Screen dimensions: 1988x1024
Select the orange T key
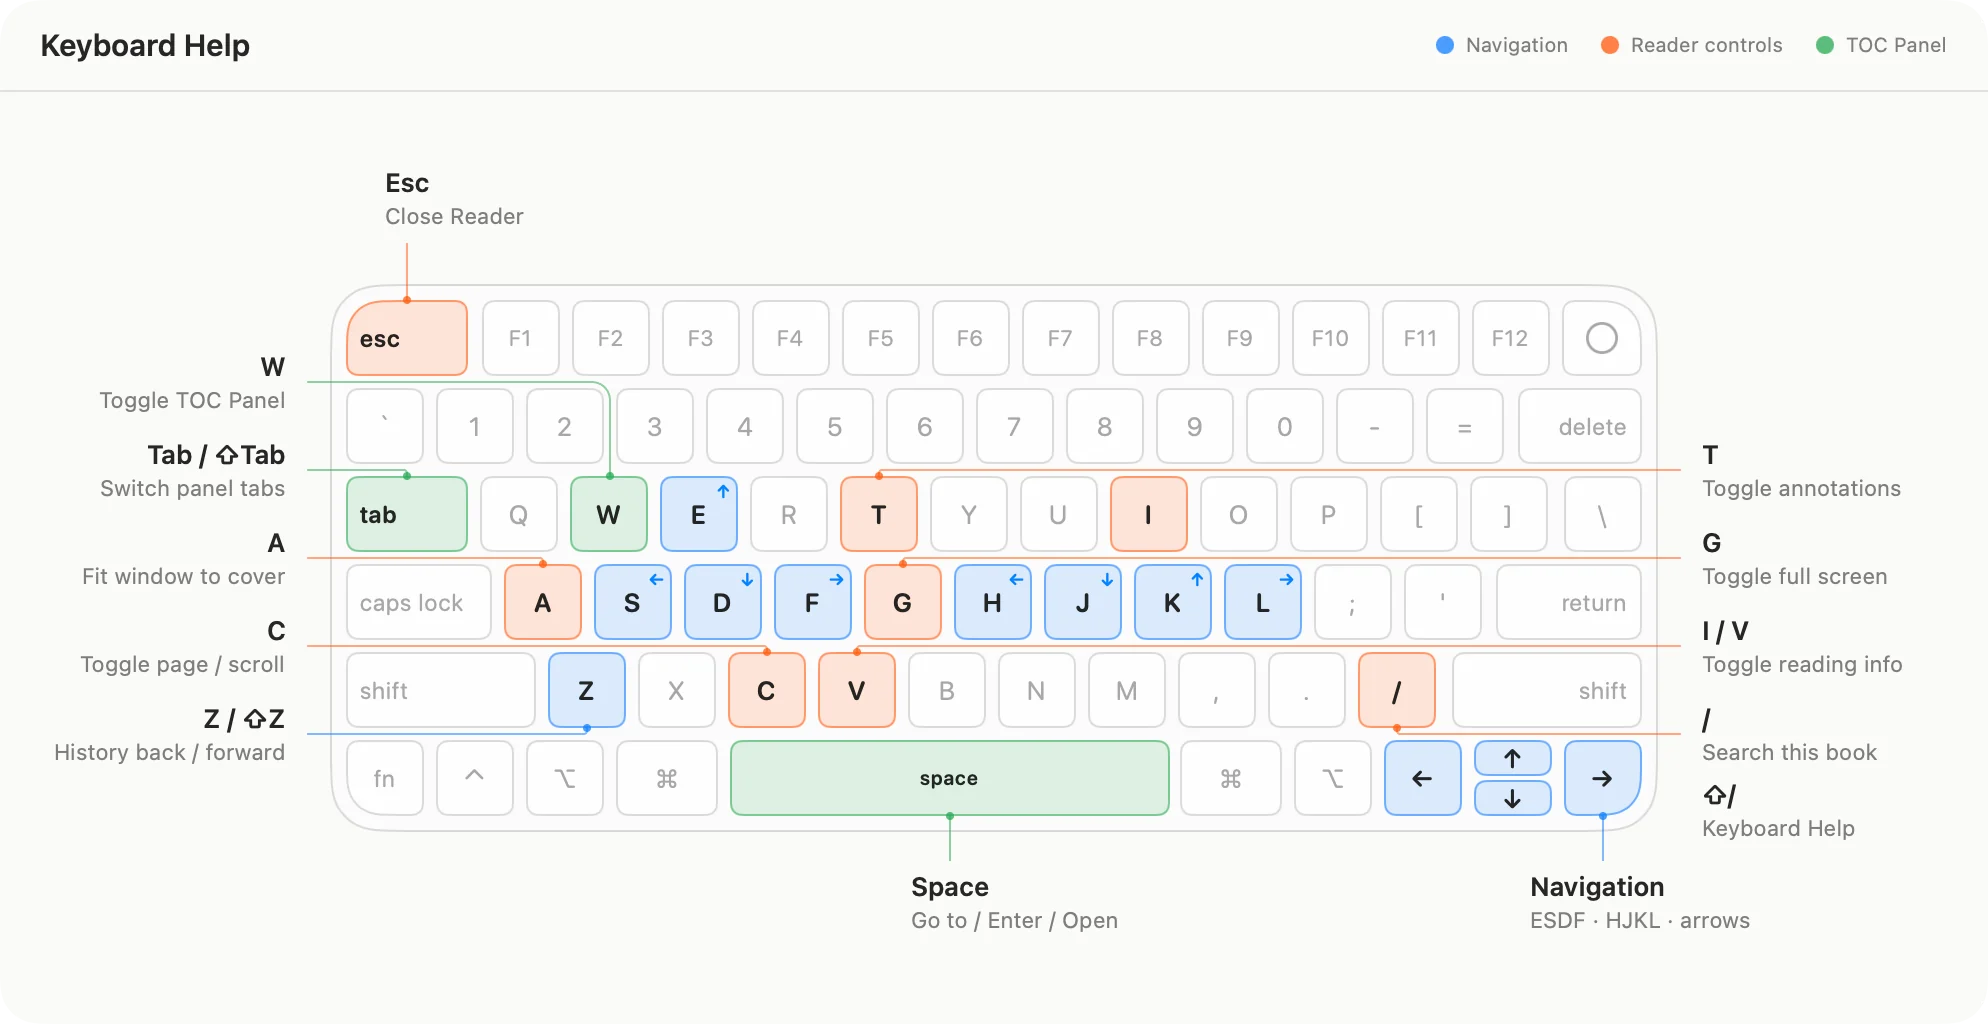point(879,514)
